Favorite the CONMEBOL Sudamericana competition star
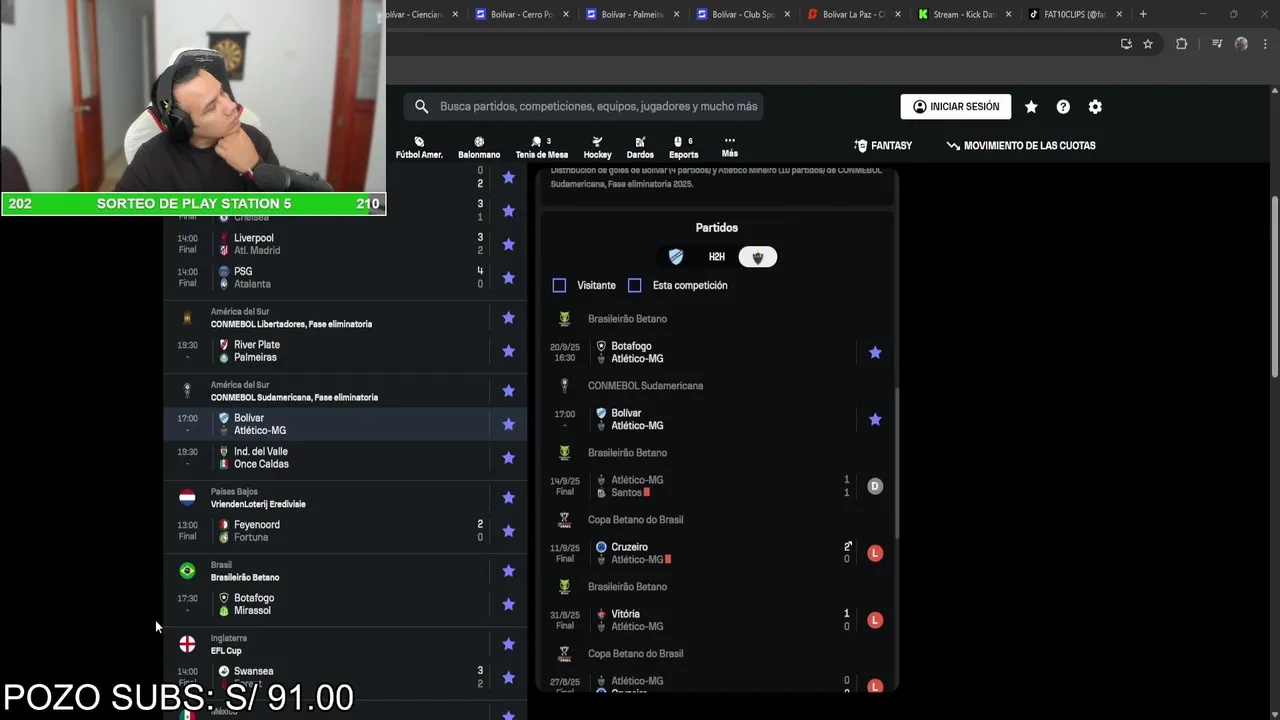This screenshot has width=1280, height=720. click(508, 391)
